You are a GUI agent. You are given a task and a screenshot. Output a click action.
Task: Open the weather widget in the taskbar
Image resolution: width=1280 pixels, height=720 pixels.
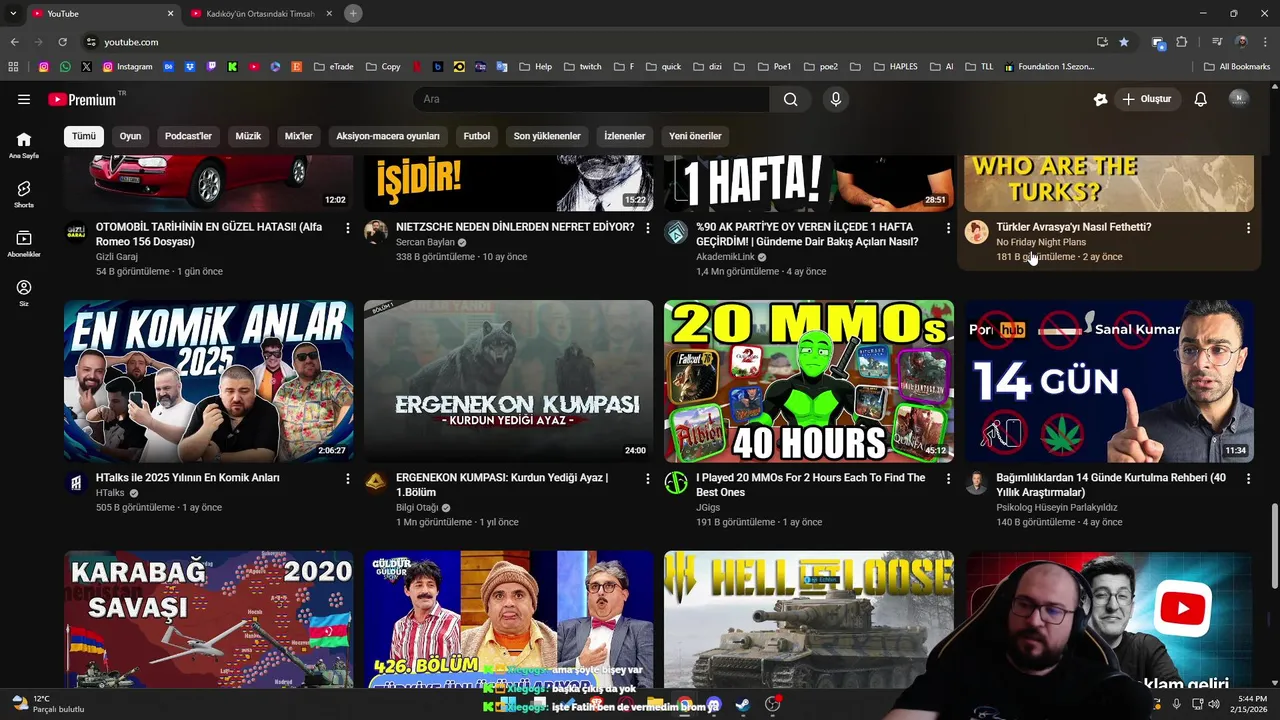tap(47, 704)
